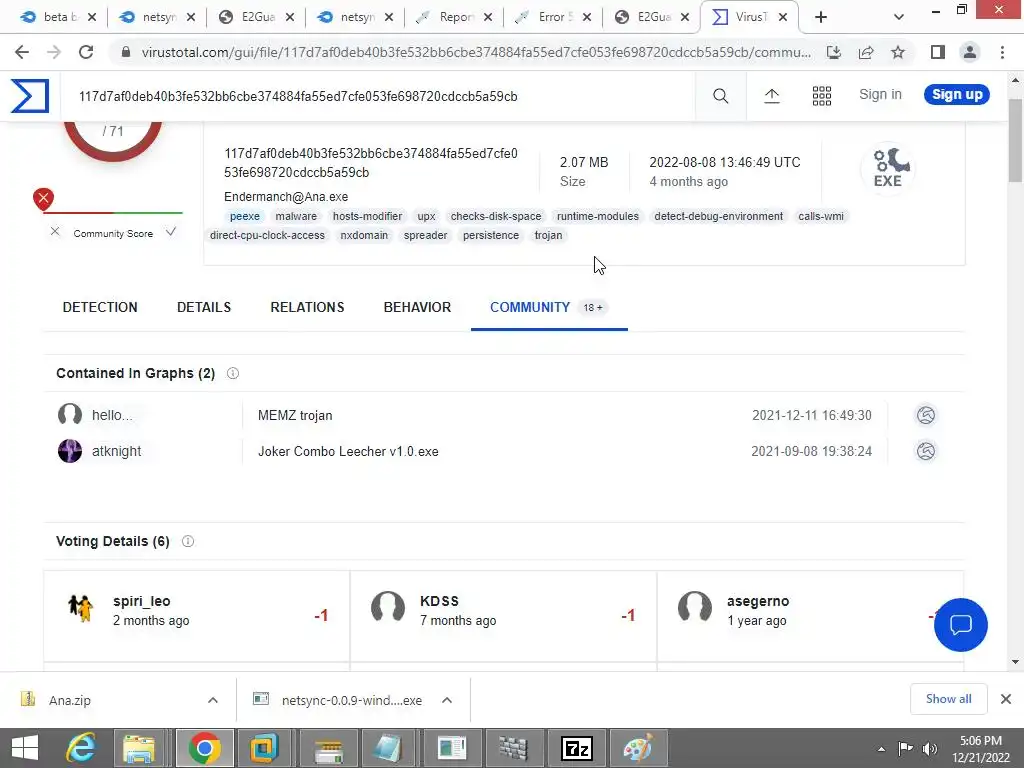Close the downloads bar
The width and height of the screenshot is (1024, 768).
click(x=1006, y=699)
